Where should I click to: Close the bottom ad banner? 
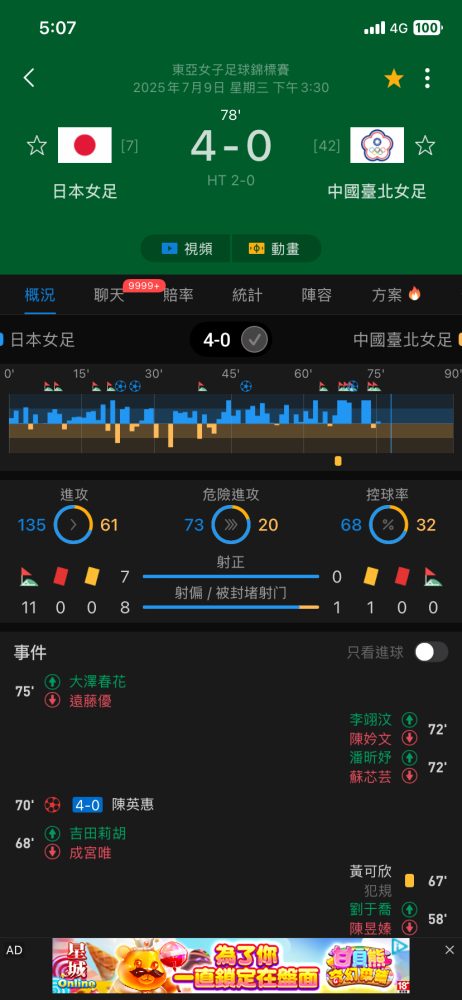tap(449, 950)
